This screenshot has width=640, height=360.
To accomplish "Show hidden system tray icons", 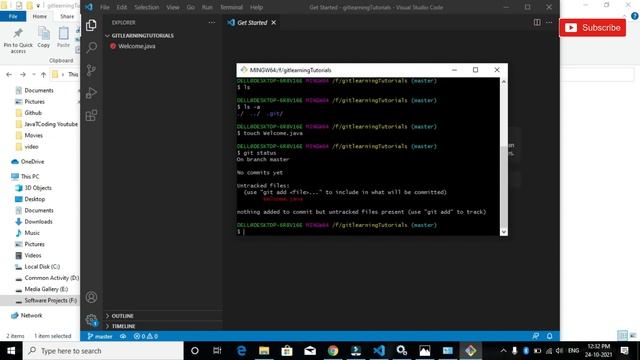I will pyautogui.click(x=503, y=351).
